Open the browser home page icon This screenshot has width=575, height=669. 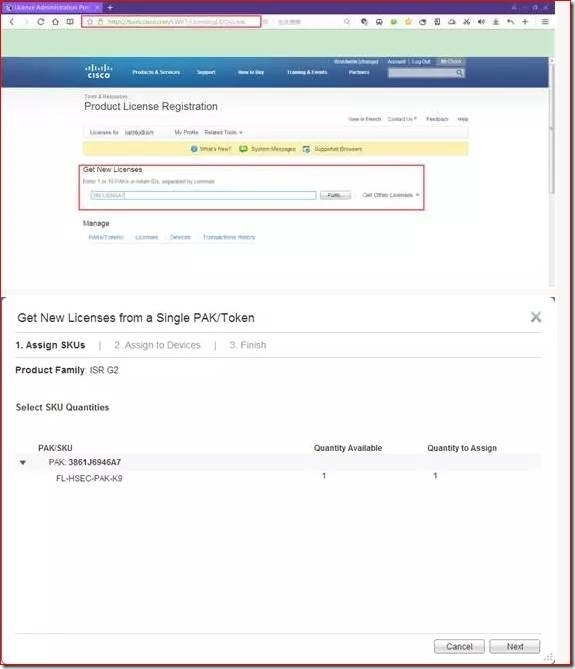click(55, 21)
